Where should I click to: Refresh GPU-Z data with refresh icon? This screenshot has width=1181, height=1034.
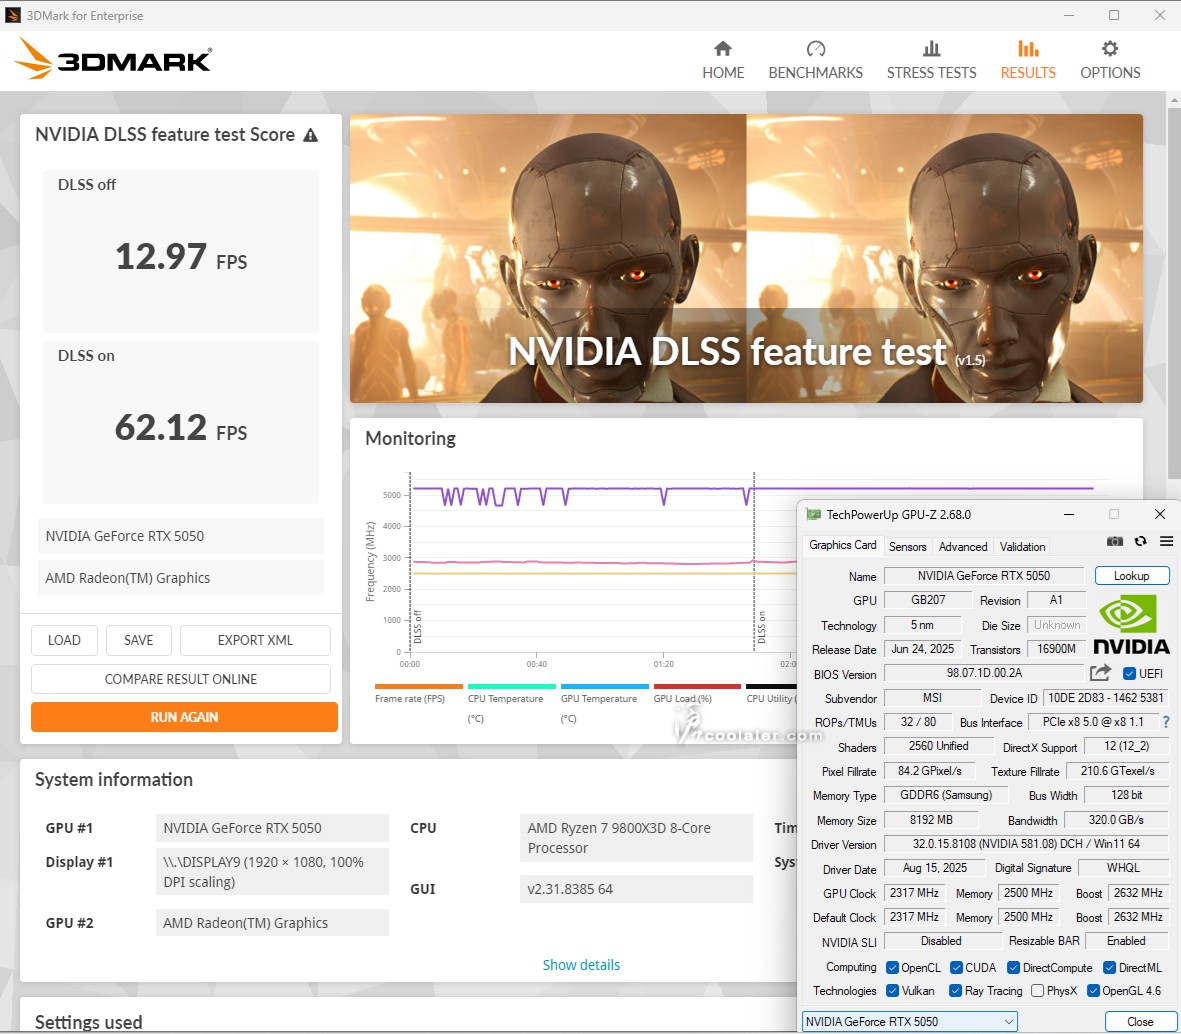pyautogui.click(x=1140, y=541)
